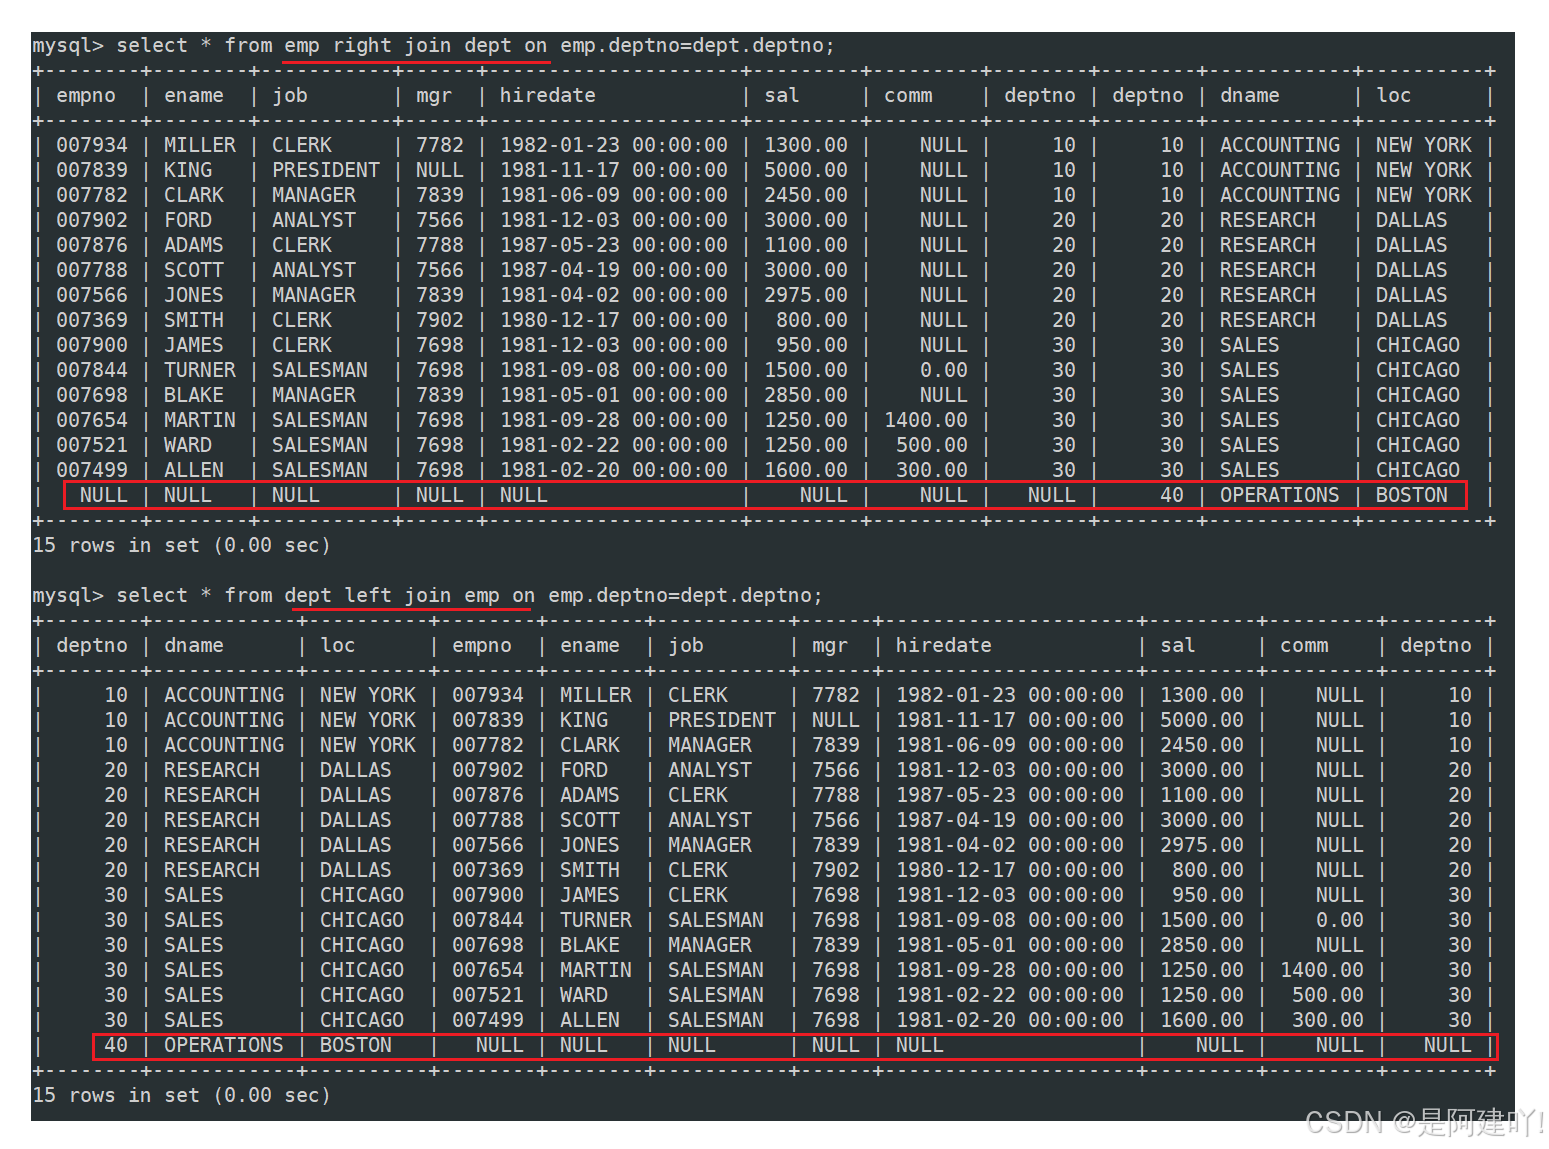Click 500.00 comm in left join result
The image size is (1549, 1149).
[1328, 996]
